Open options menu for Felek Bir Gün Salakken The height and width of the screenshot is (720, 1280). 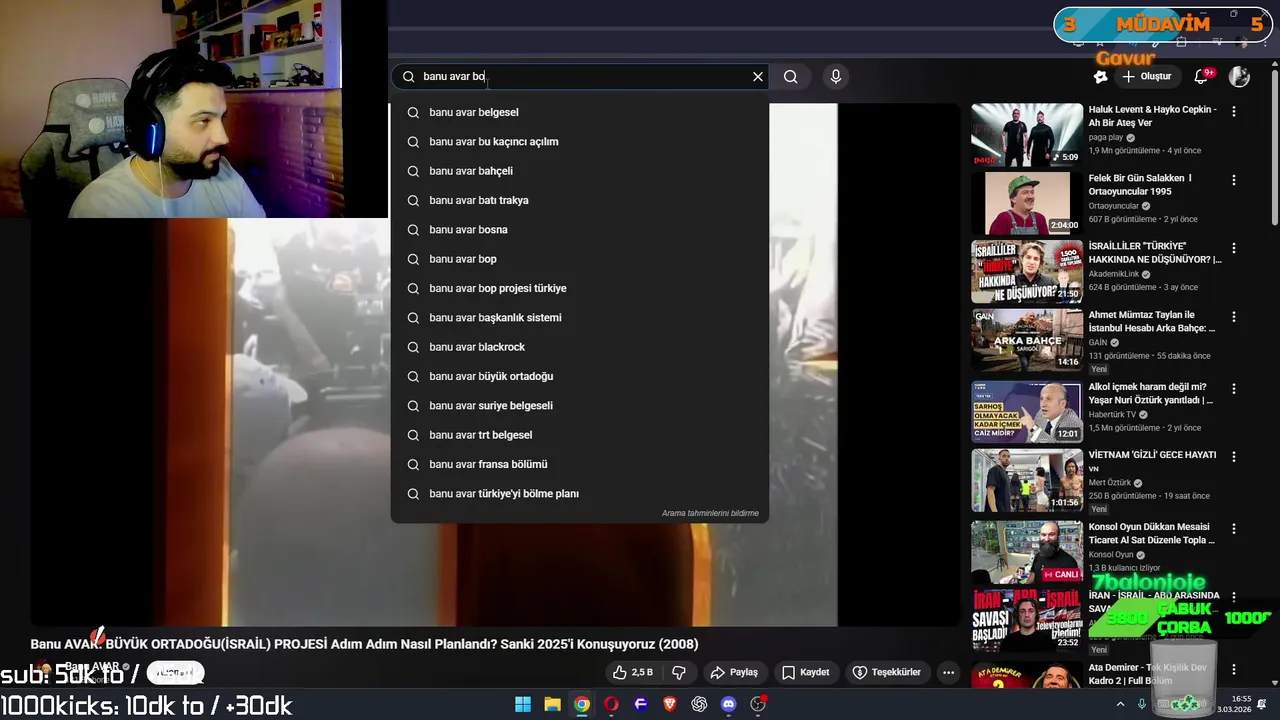(1234, 180)
